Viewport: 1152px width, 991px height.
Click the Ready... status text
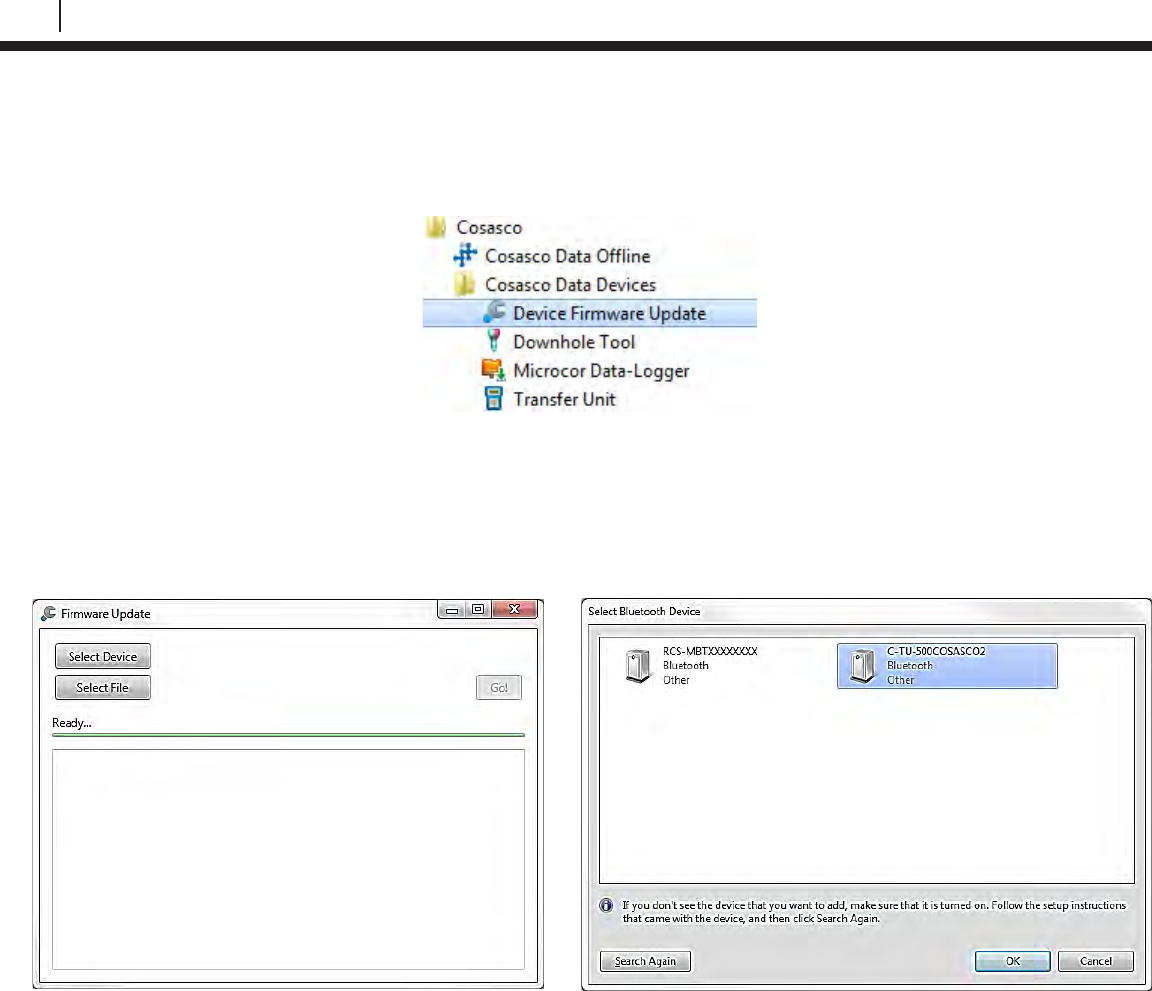pyautogui.click(x=72, y=723)
